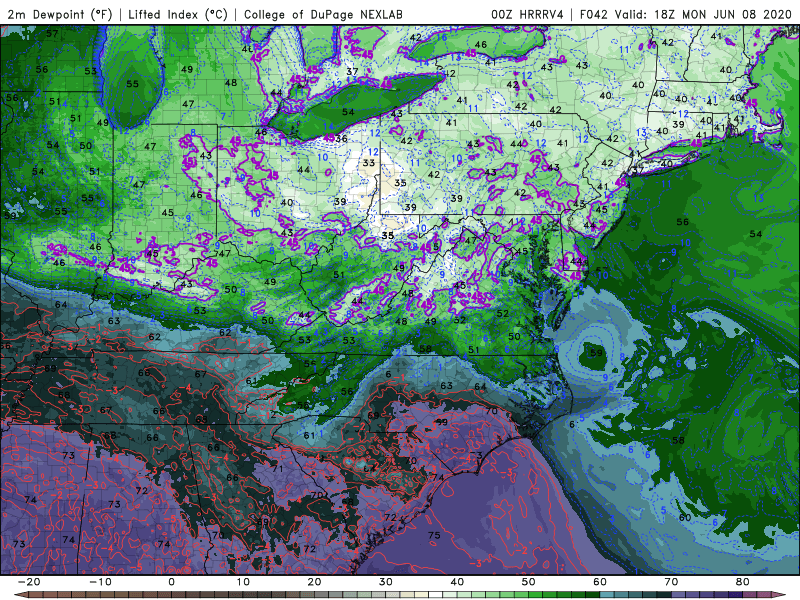The height and width of the screenshot is (600, 800).
Task: Click the "80" label on the color scale
Action: [743, 582]
